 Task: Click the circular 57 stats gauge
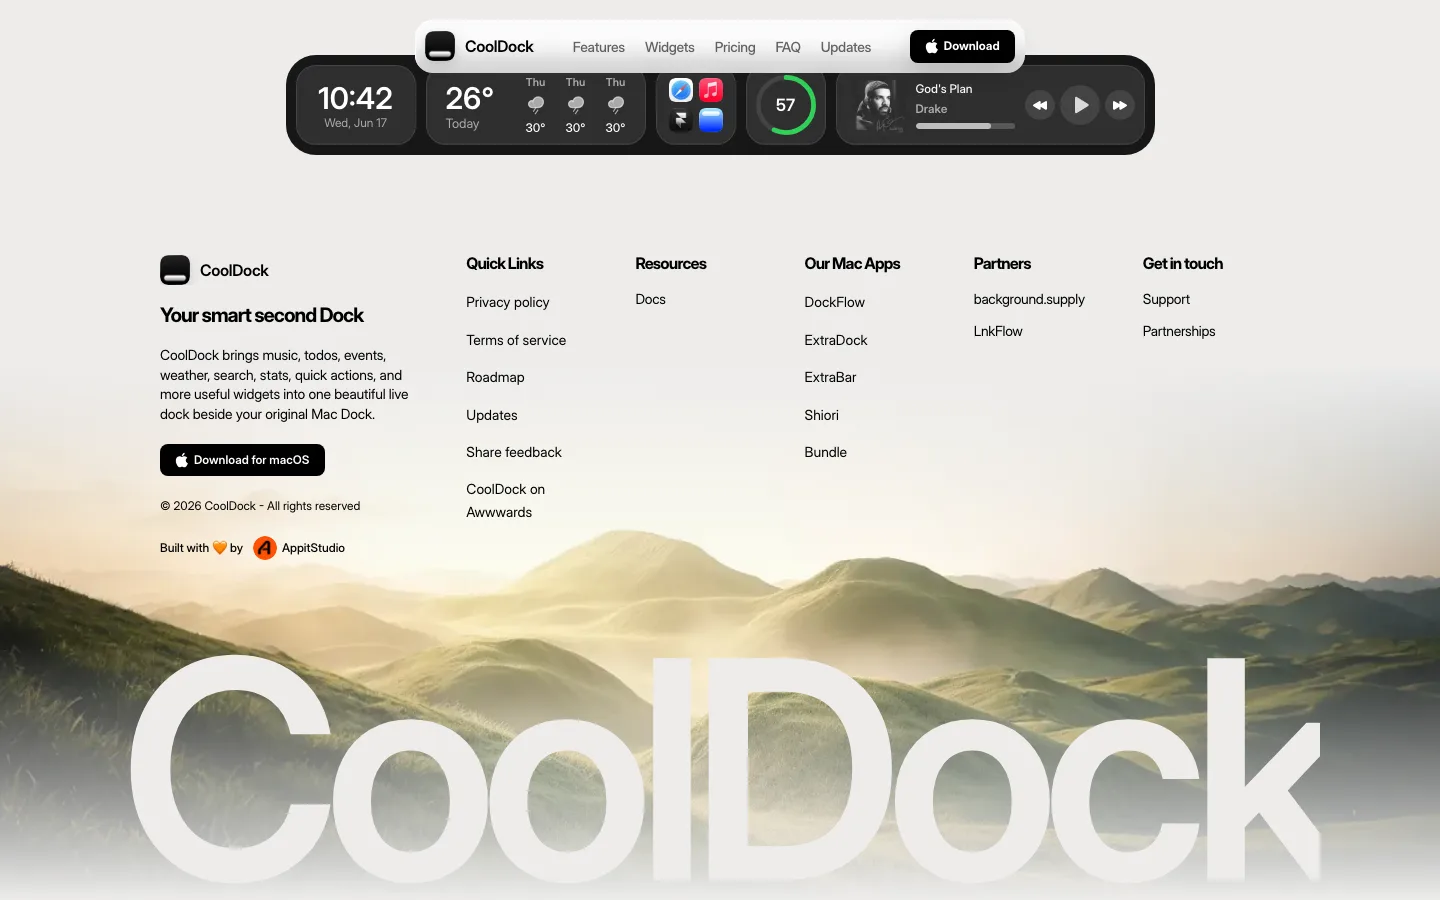tap(786, 105)
